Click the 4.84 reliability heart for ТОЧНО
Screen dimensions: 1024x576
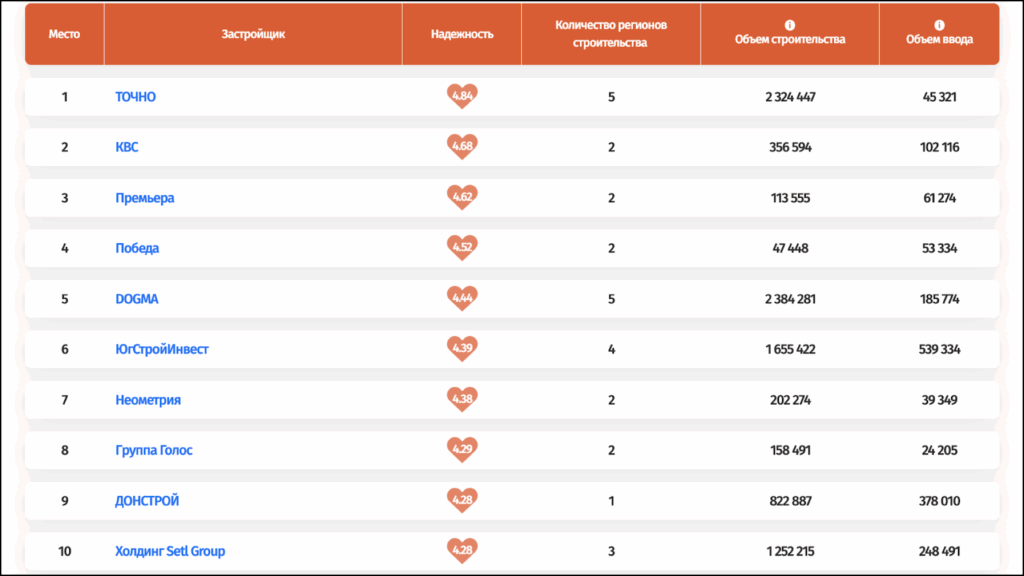462,97
